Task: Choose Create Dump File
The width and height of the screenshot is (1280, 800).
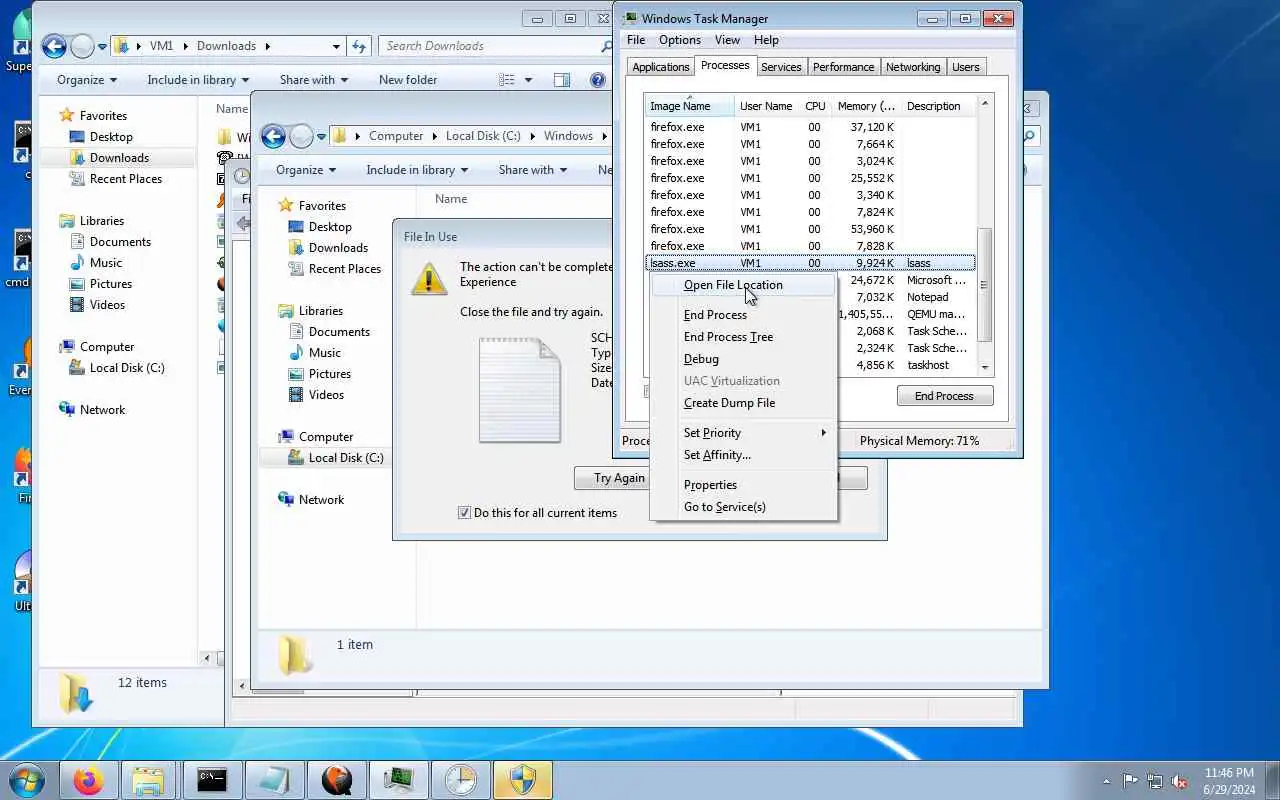Action: click(x=743, y=403)
